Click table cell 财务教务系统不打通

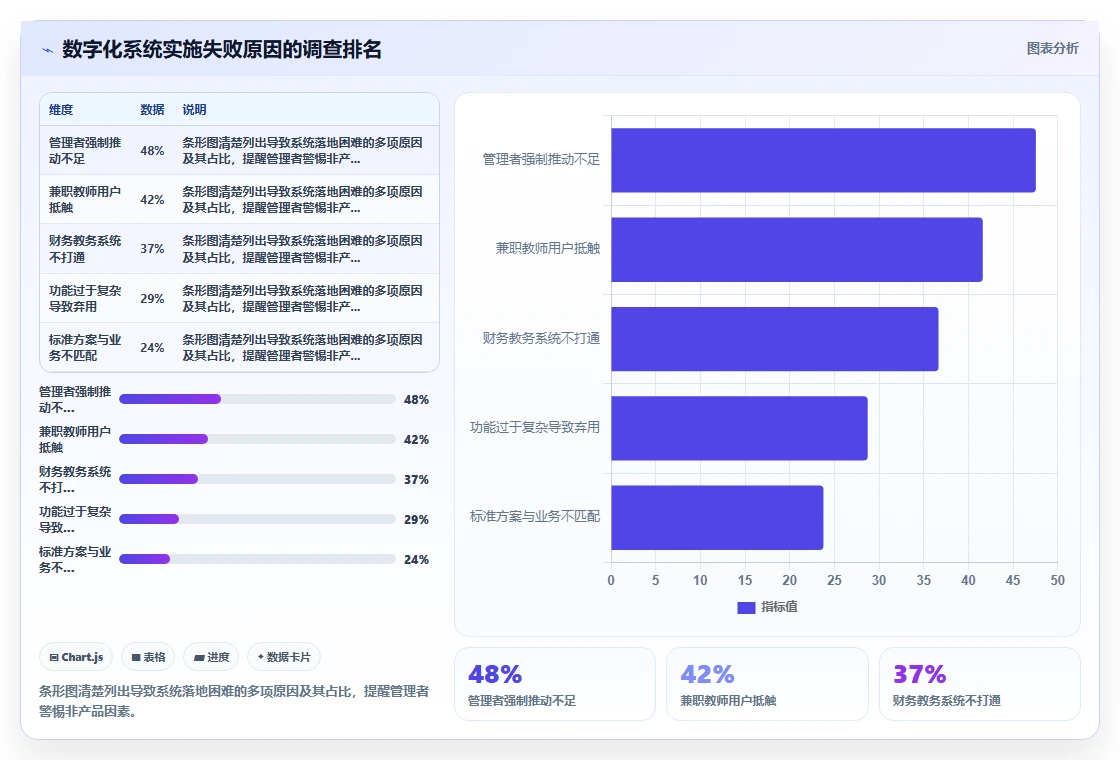85,249
